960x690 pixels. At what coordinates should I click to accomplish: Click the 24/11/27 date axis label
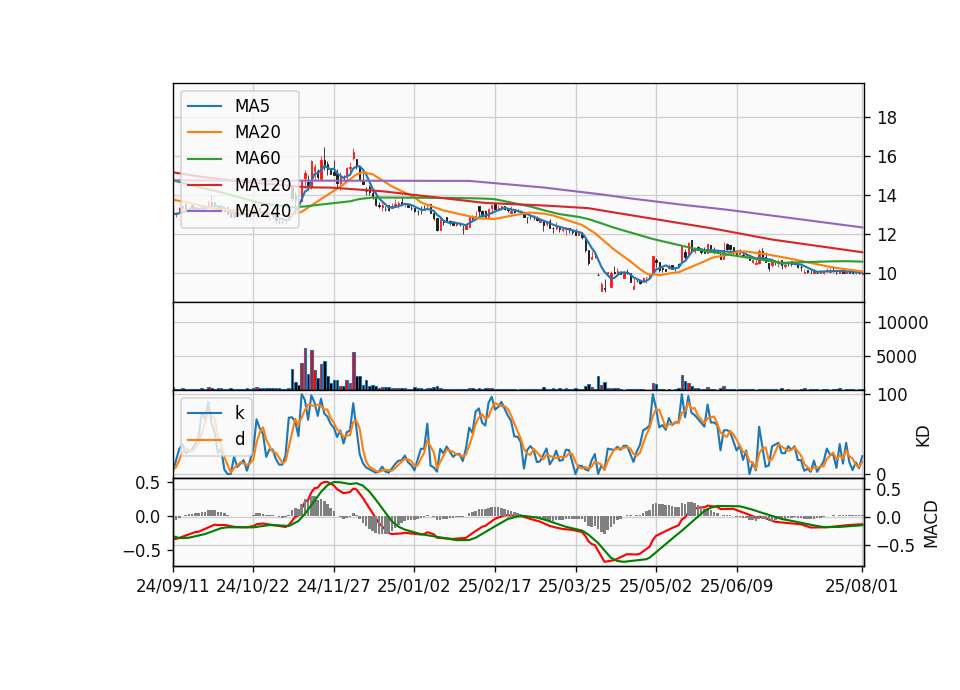tap(334, 586)
